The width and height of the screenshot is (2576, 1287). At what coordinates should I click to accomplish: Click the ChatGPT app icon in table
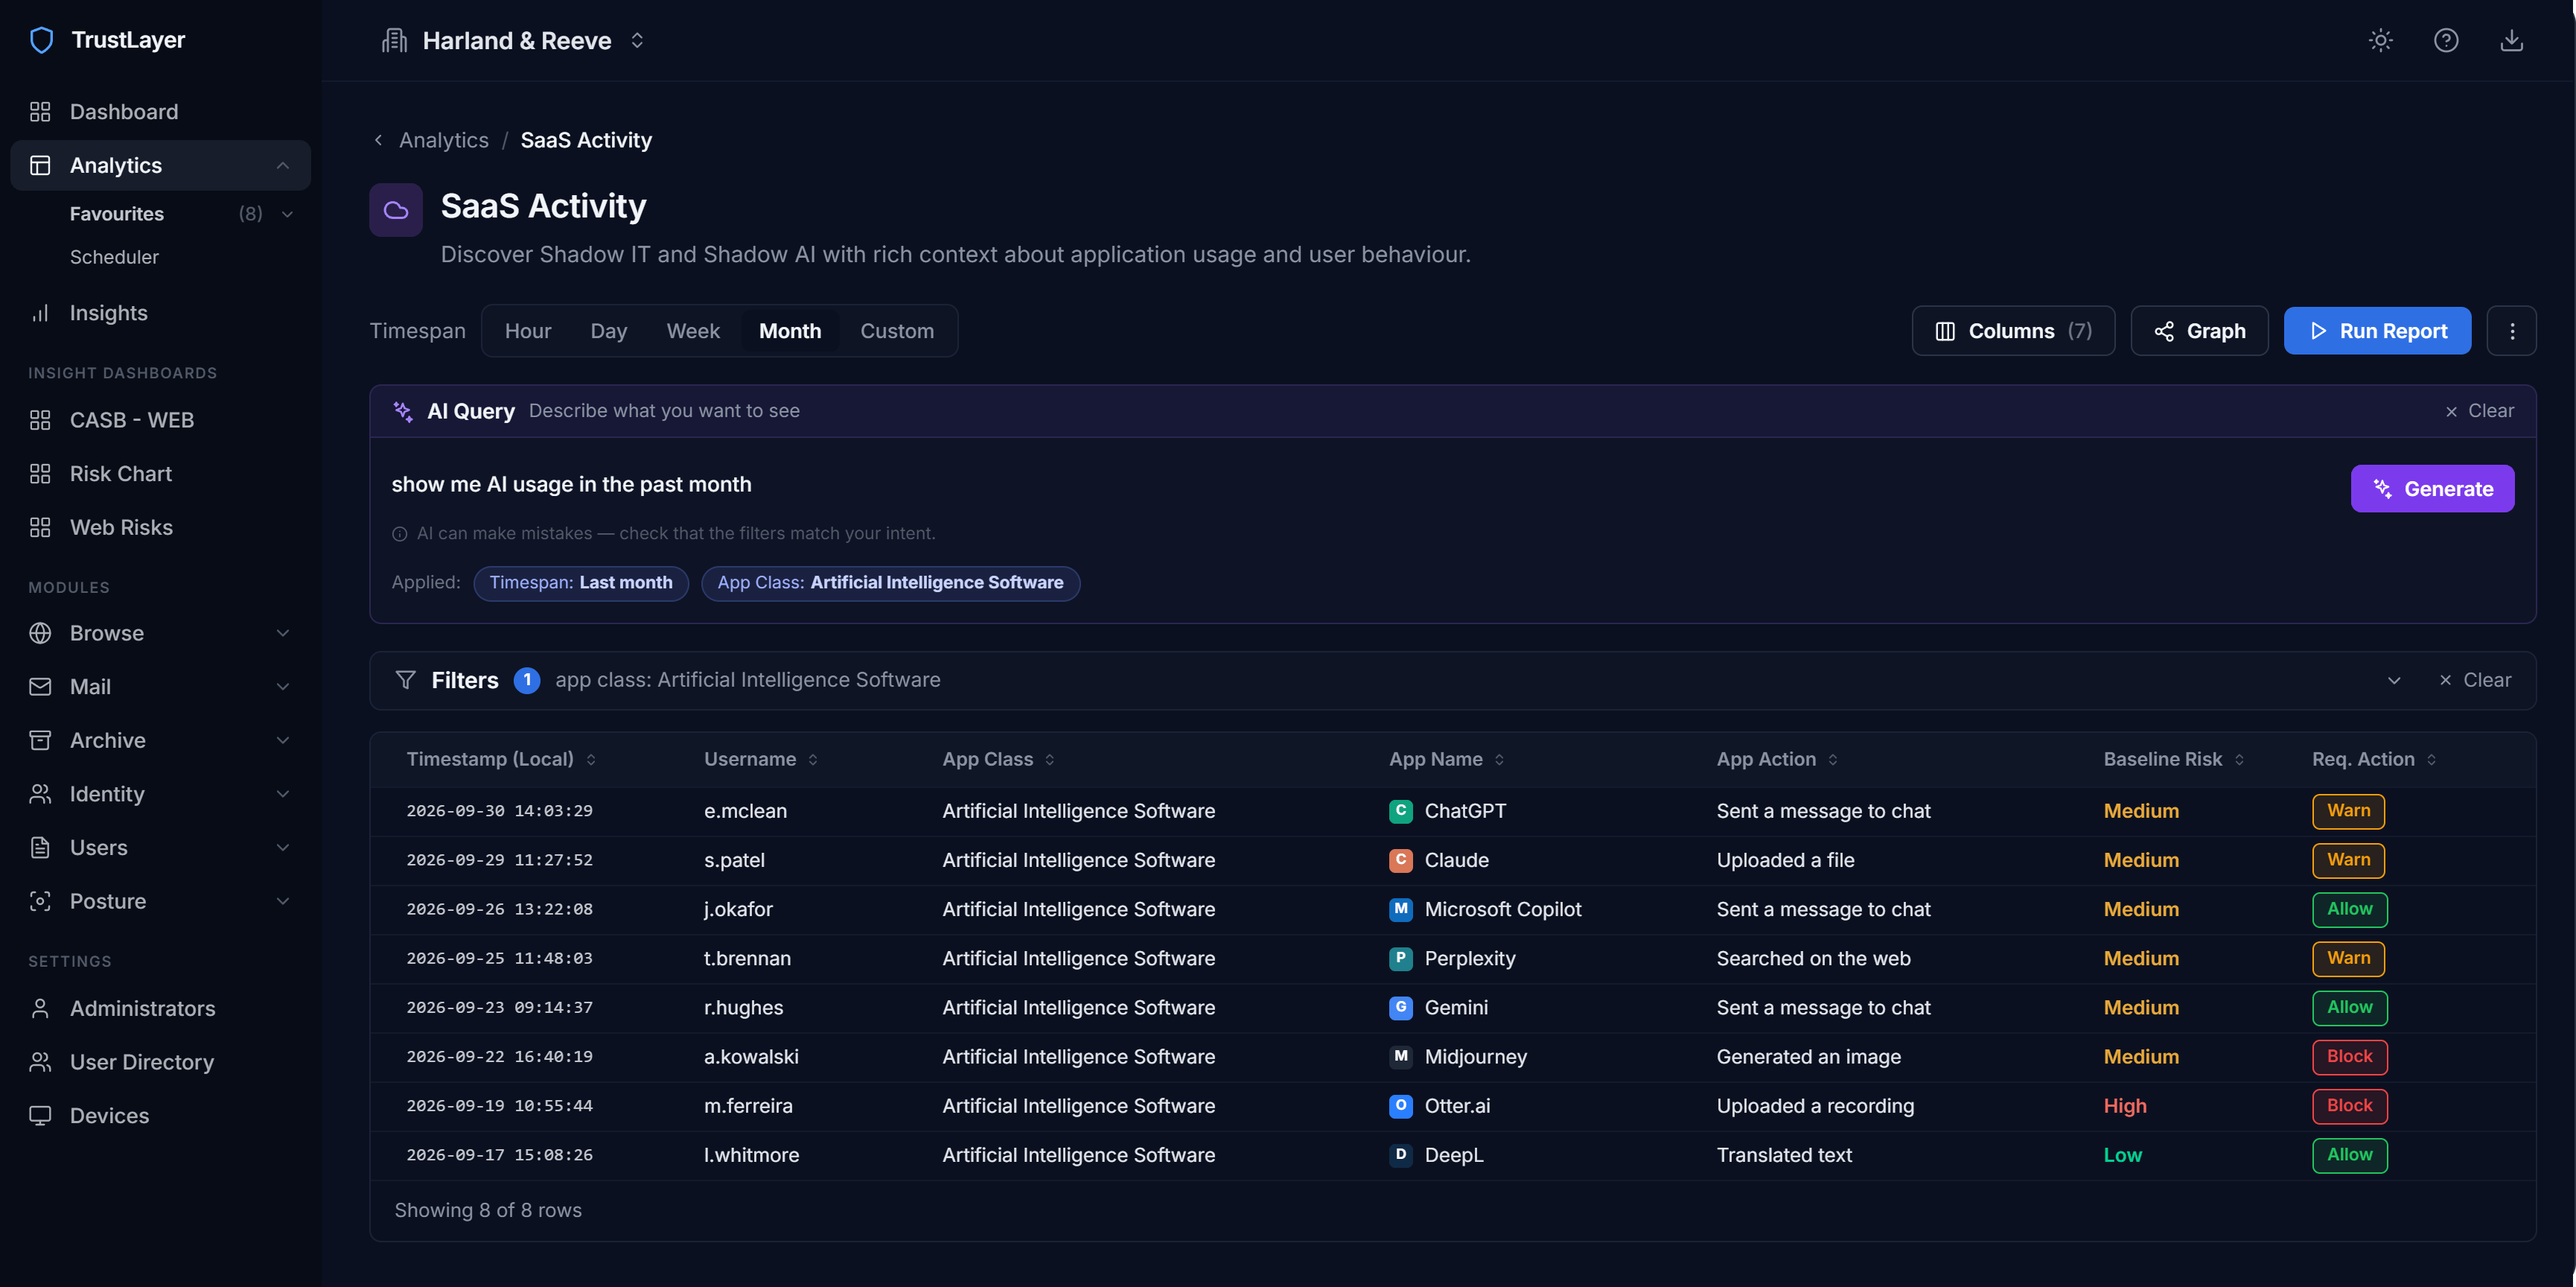1400,811
